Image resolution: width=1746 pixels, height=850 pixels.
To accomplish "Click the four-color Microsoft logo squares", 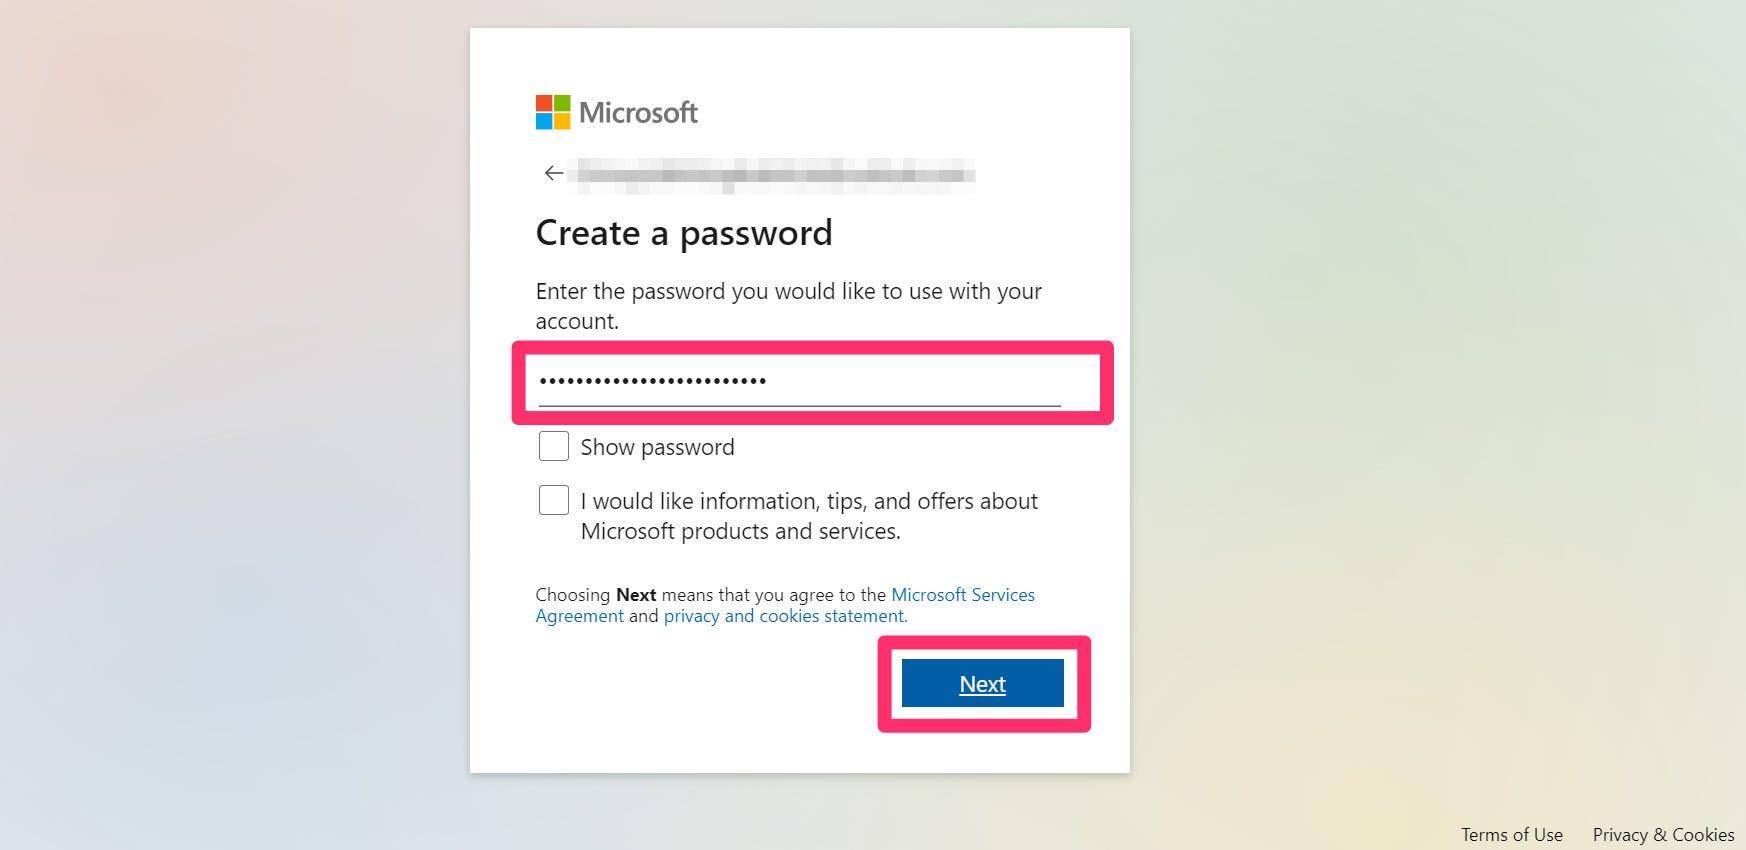I will click(553, 112).
